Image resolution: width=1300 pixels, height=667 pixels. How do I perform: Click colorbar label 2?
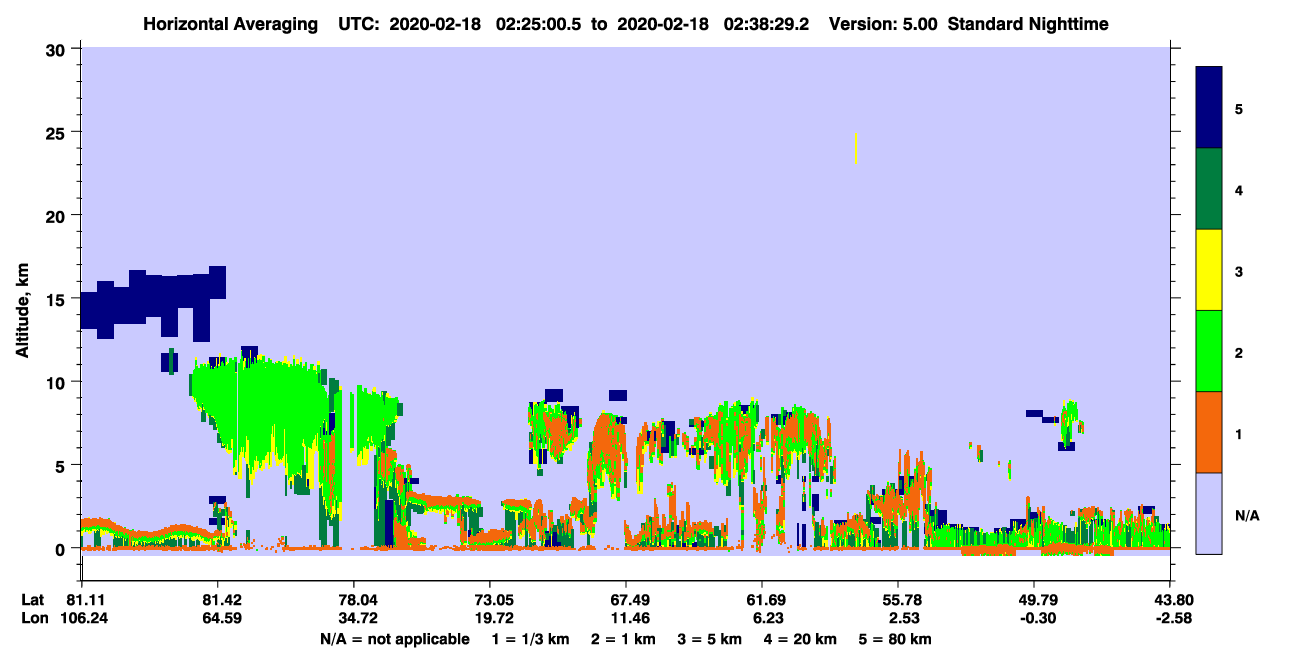(1238, 352)
